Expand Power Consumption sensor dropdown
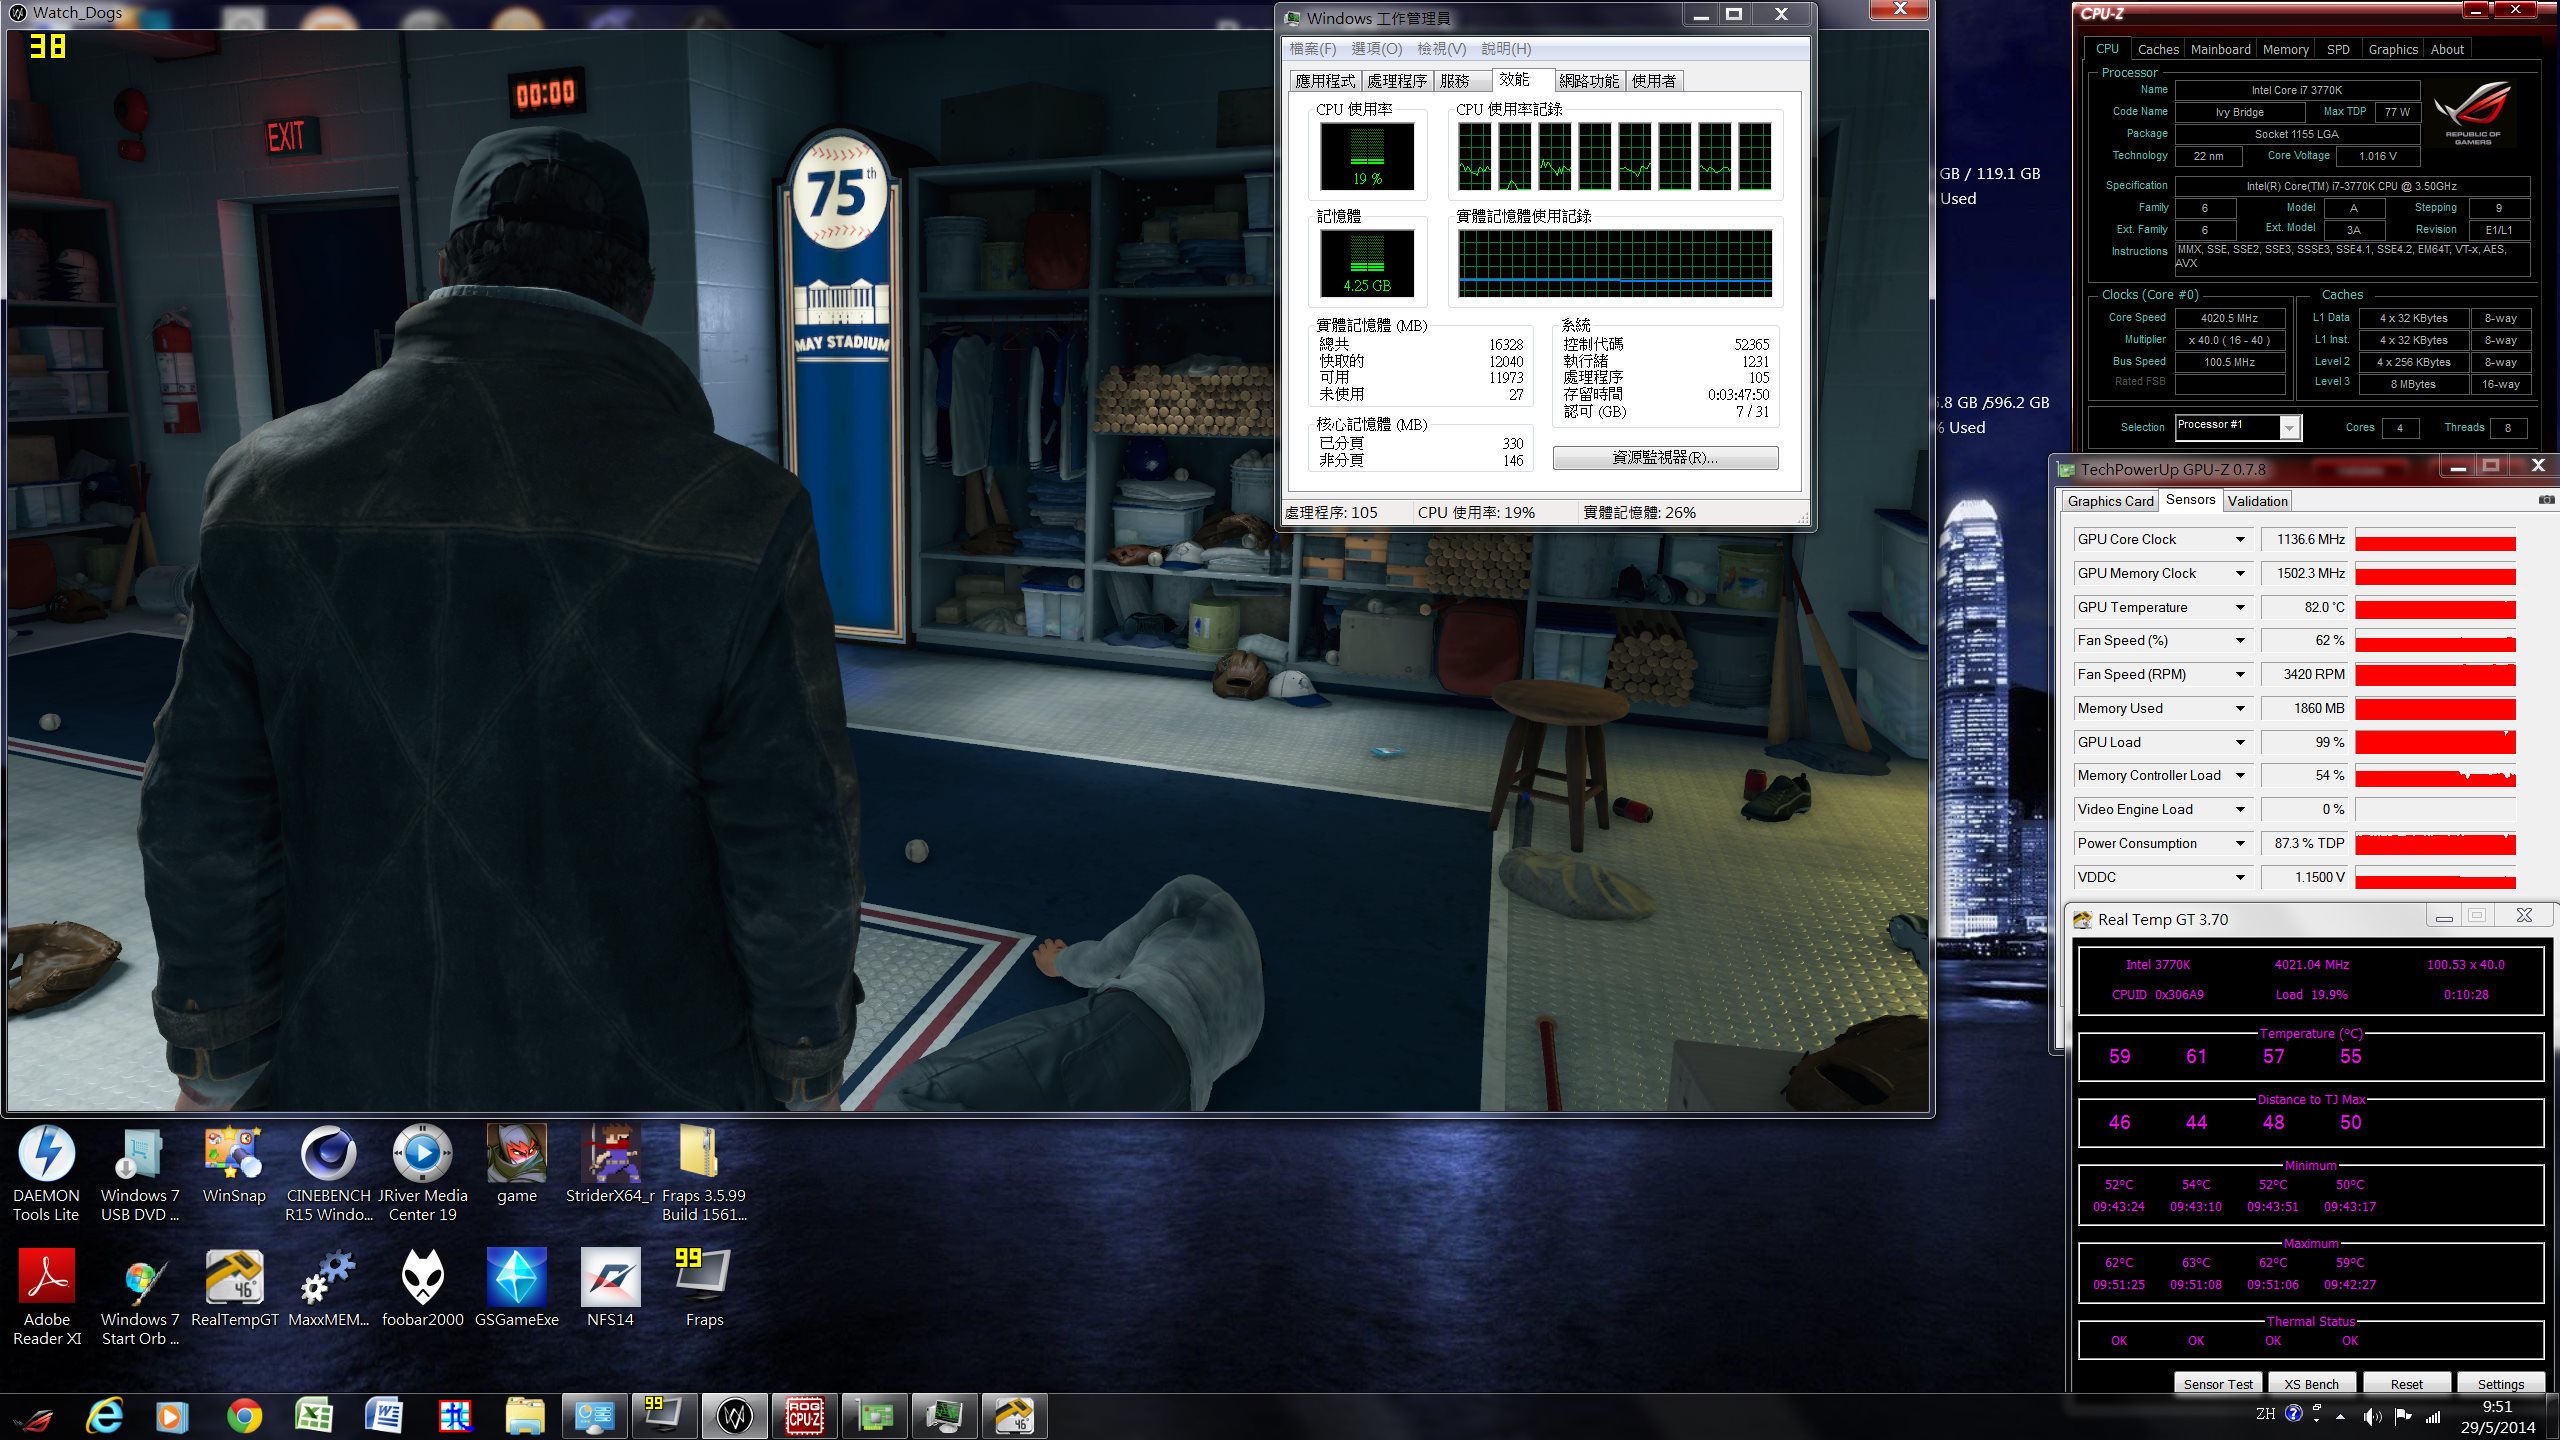This screenshot has width=2560, height=1440. coord(2240,844)
